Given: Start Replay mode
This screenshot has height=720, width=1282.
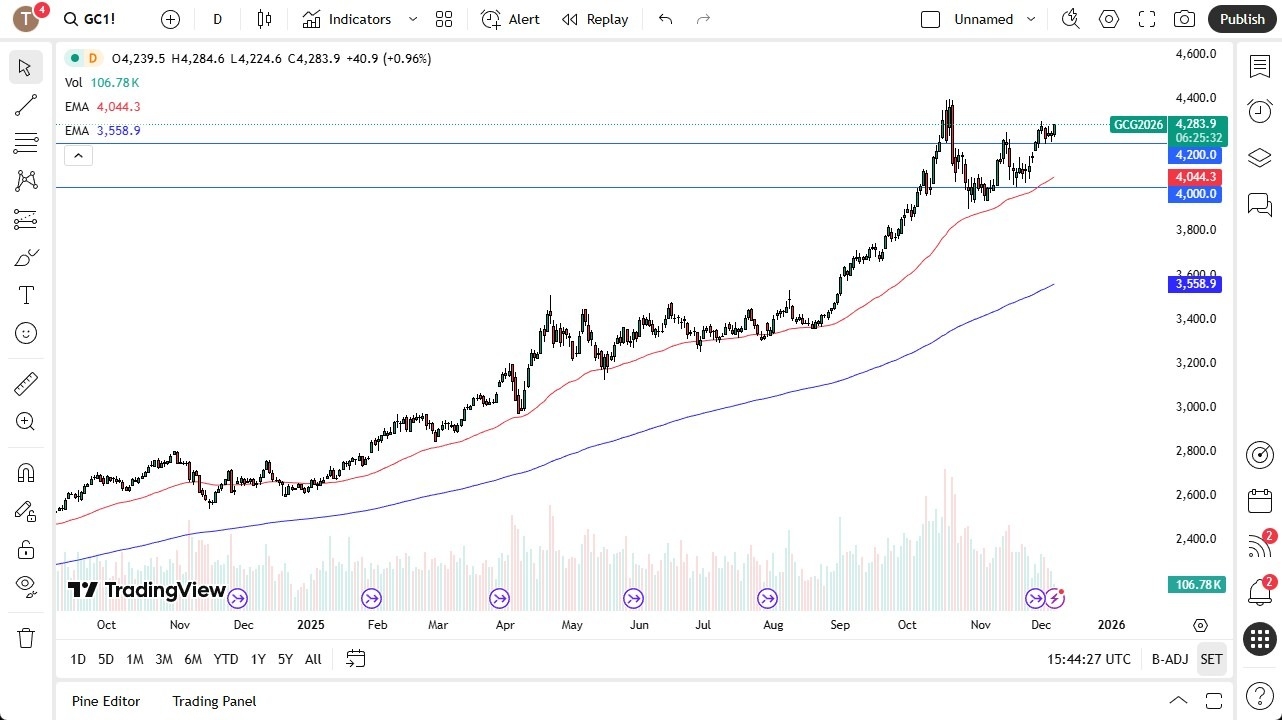Looking at the screenshot, I should pyautogui.click(x=595, y=19).
